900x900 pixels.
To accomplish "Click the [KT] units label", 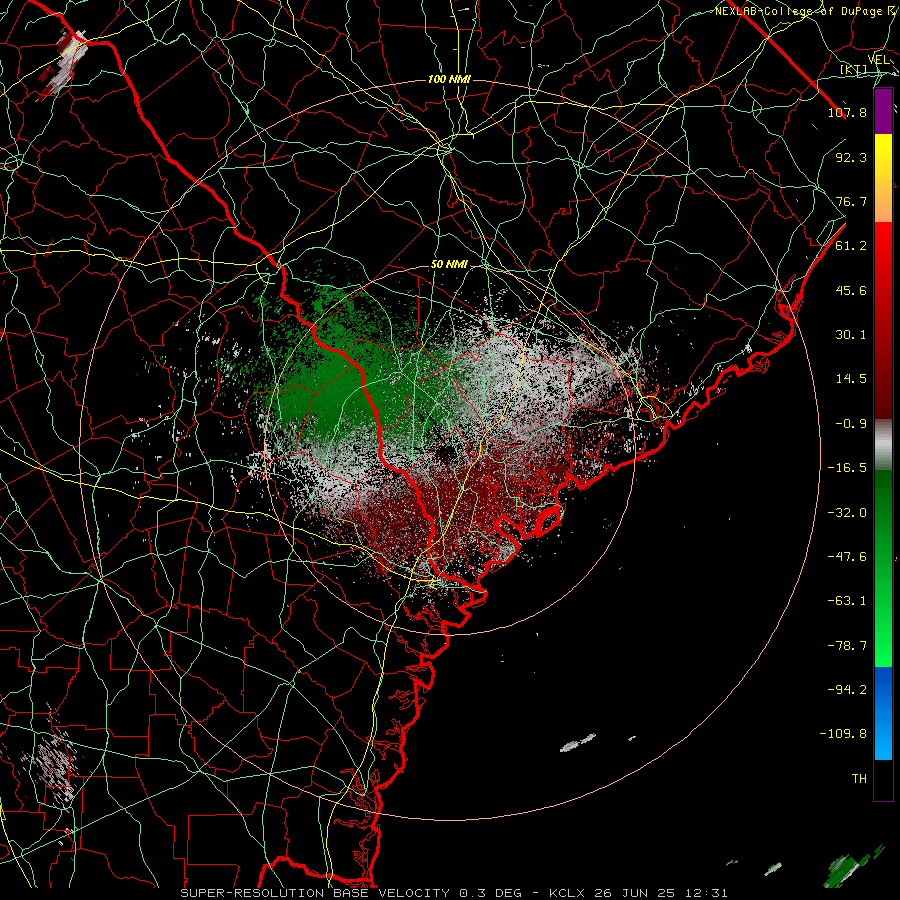I will click(x=854, y=69).
